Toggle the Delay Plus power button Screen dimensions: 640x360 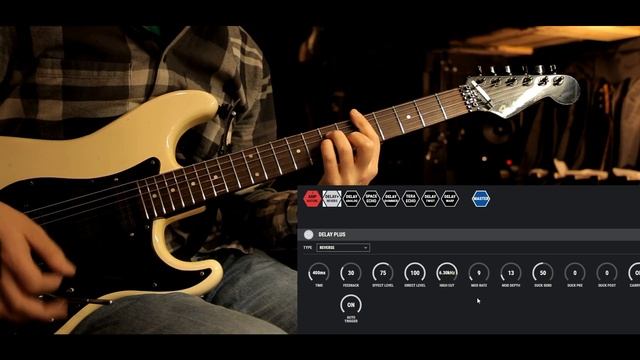309,234
